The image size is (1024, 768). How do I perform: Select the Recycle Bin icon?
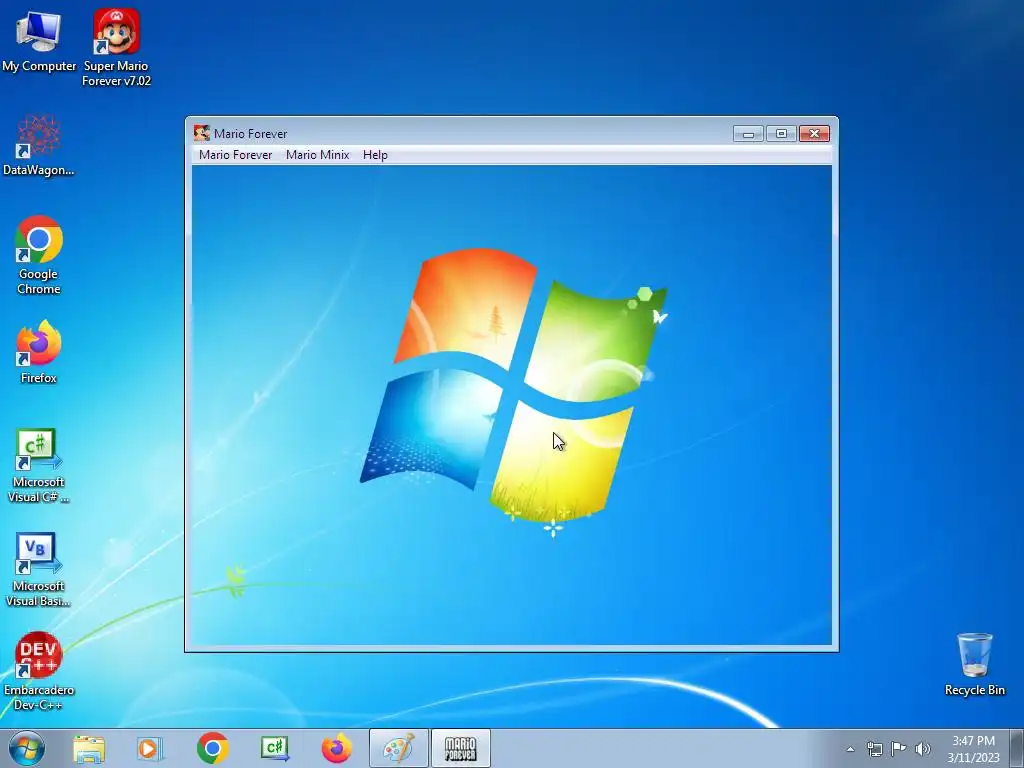(974, 664)
